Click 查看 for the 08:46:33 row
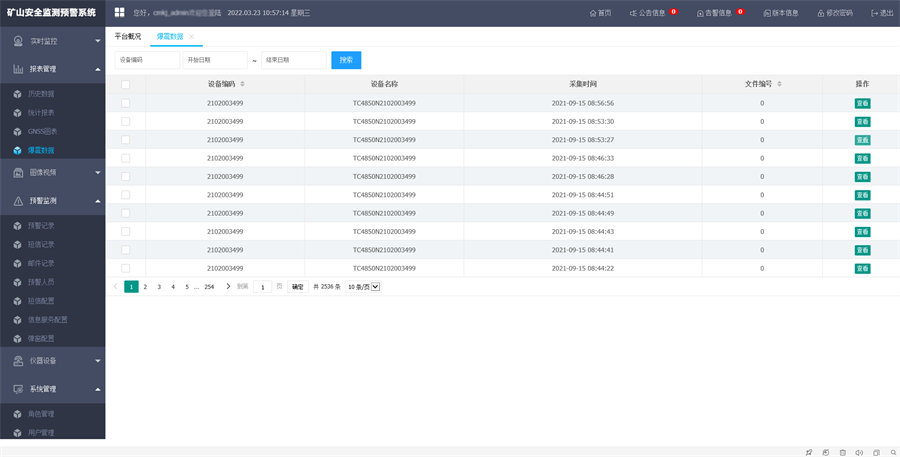900x457 pixels. 862,158
